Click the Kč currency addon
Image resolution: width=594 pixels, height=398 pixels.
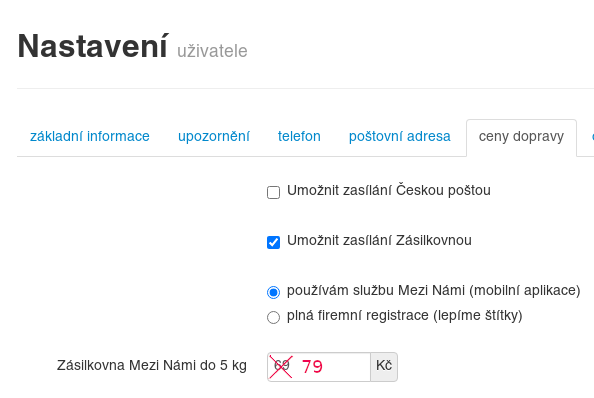click(384, 367)
